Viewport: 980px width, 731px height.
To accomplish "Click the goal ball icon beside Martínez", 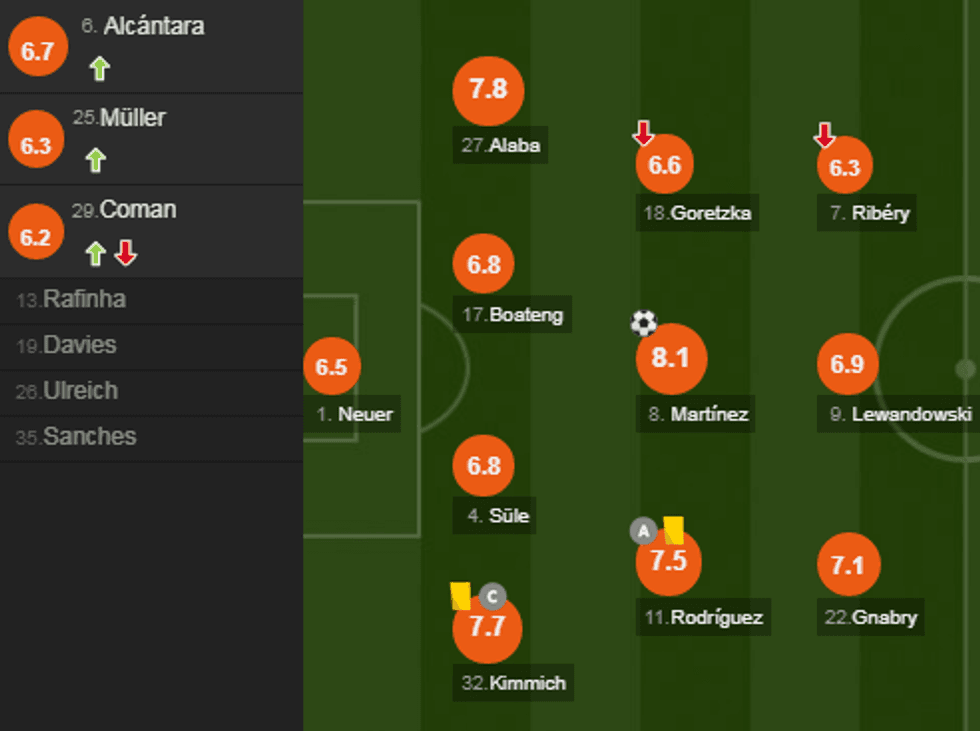I will 644,323.
